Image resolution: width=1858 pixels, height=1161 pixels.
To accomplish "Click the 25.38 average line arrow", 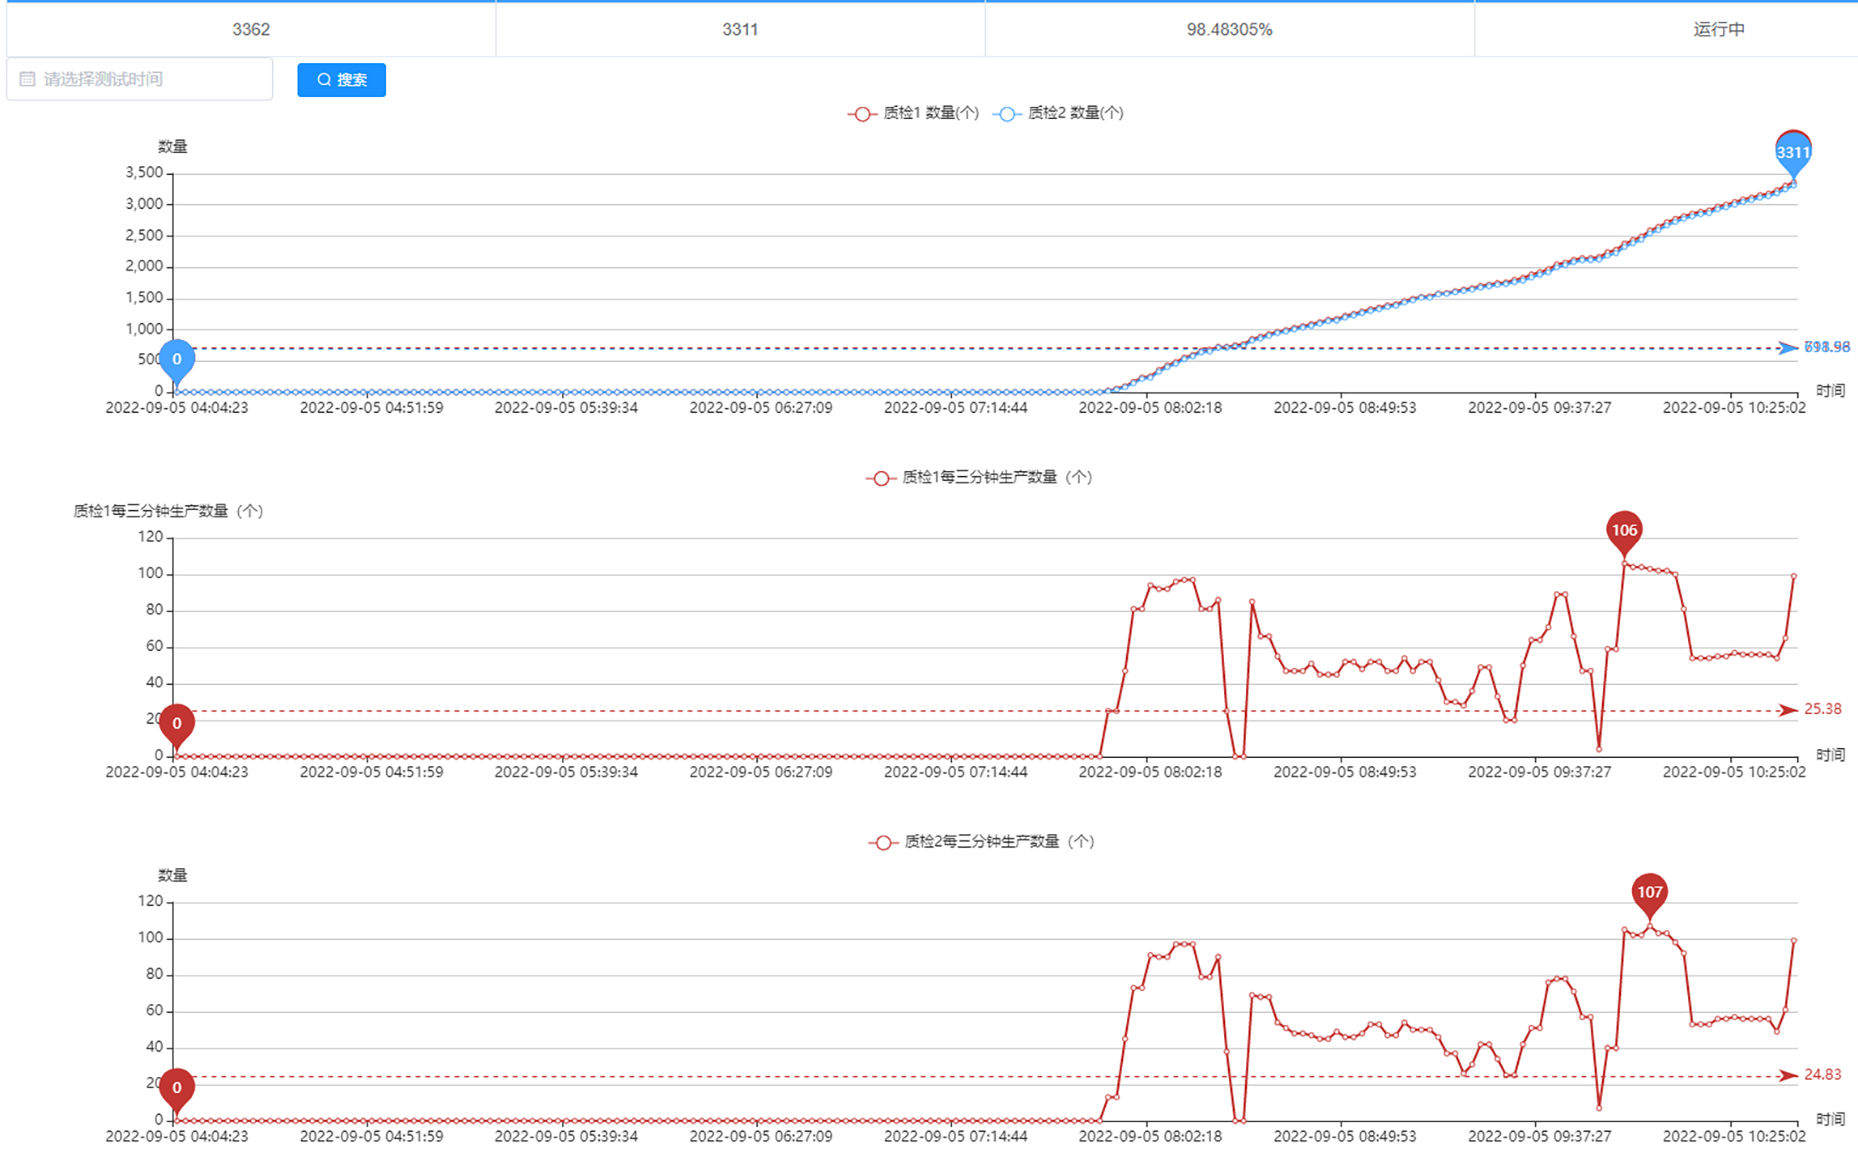I will 1788,710.
